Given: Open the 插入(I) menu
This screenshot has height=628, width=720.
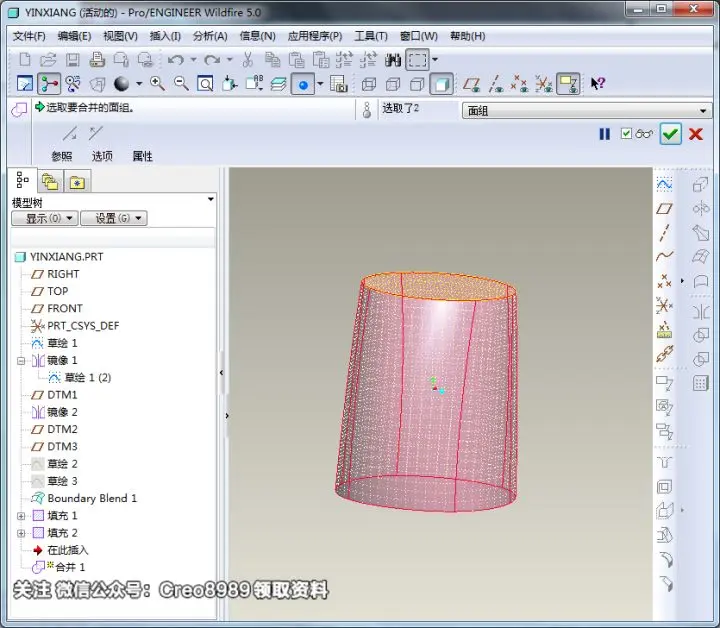Looking at the screenshot, I should tap(165, 36).
